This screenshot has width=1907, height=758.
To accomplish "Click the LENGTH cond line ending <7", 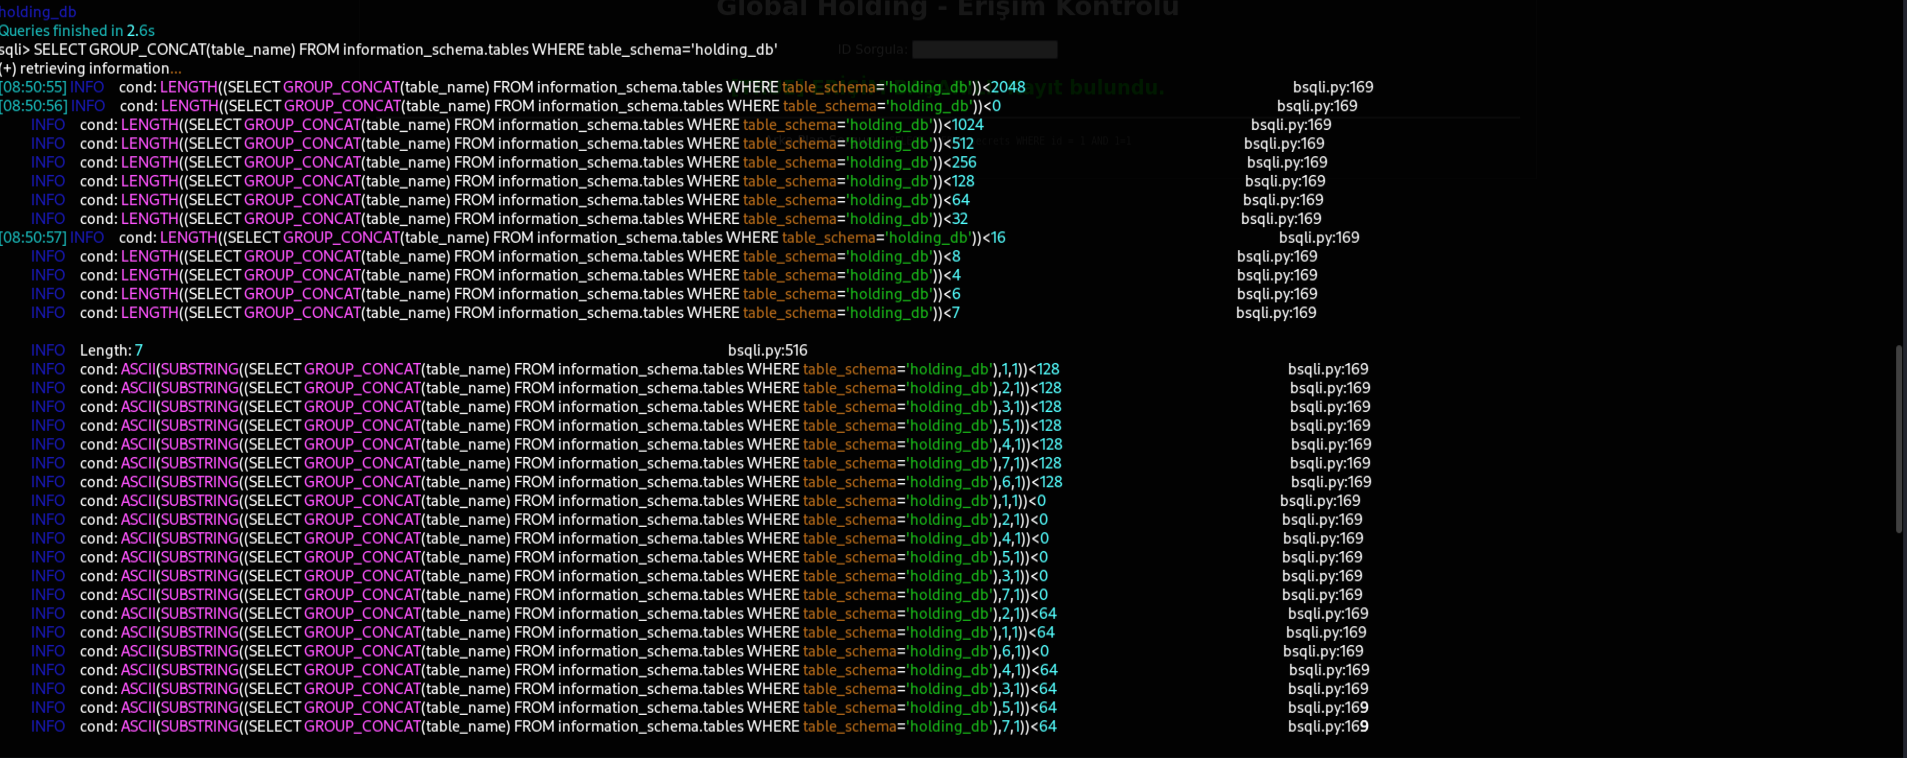I will (520, 313).
